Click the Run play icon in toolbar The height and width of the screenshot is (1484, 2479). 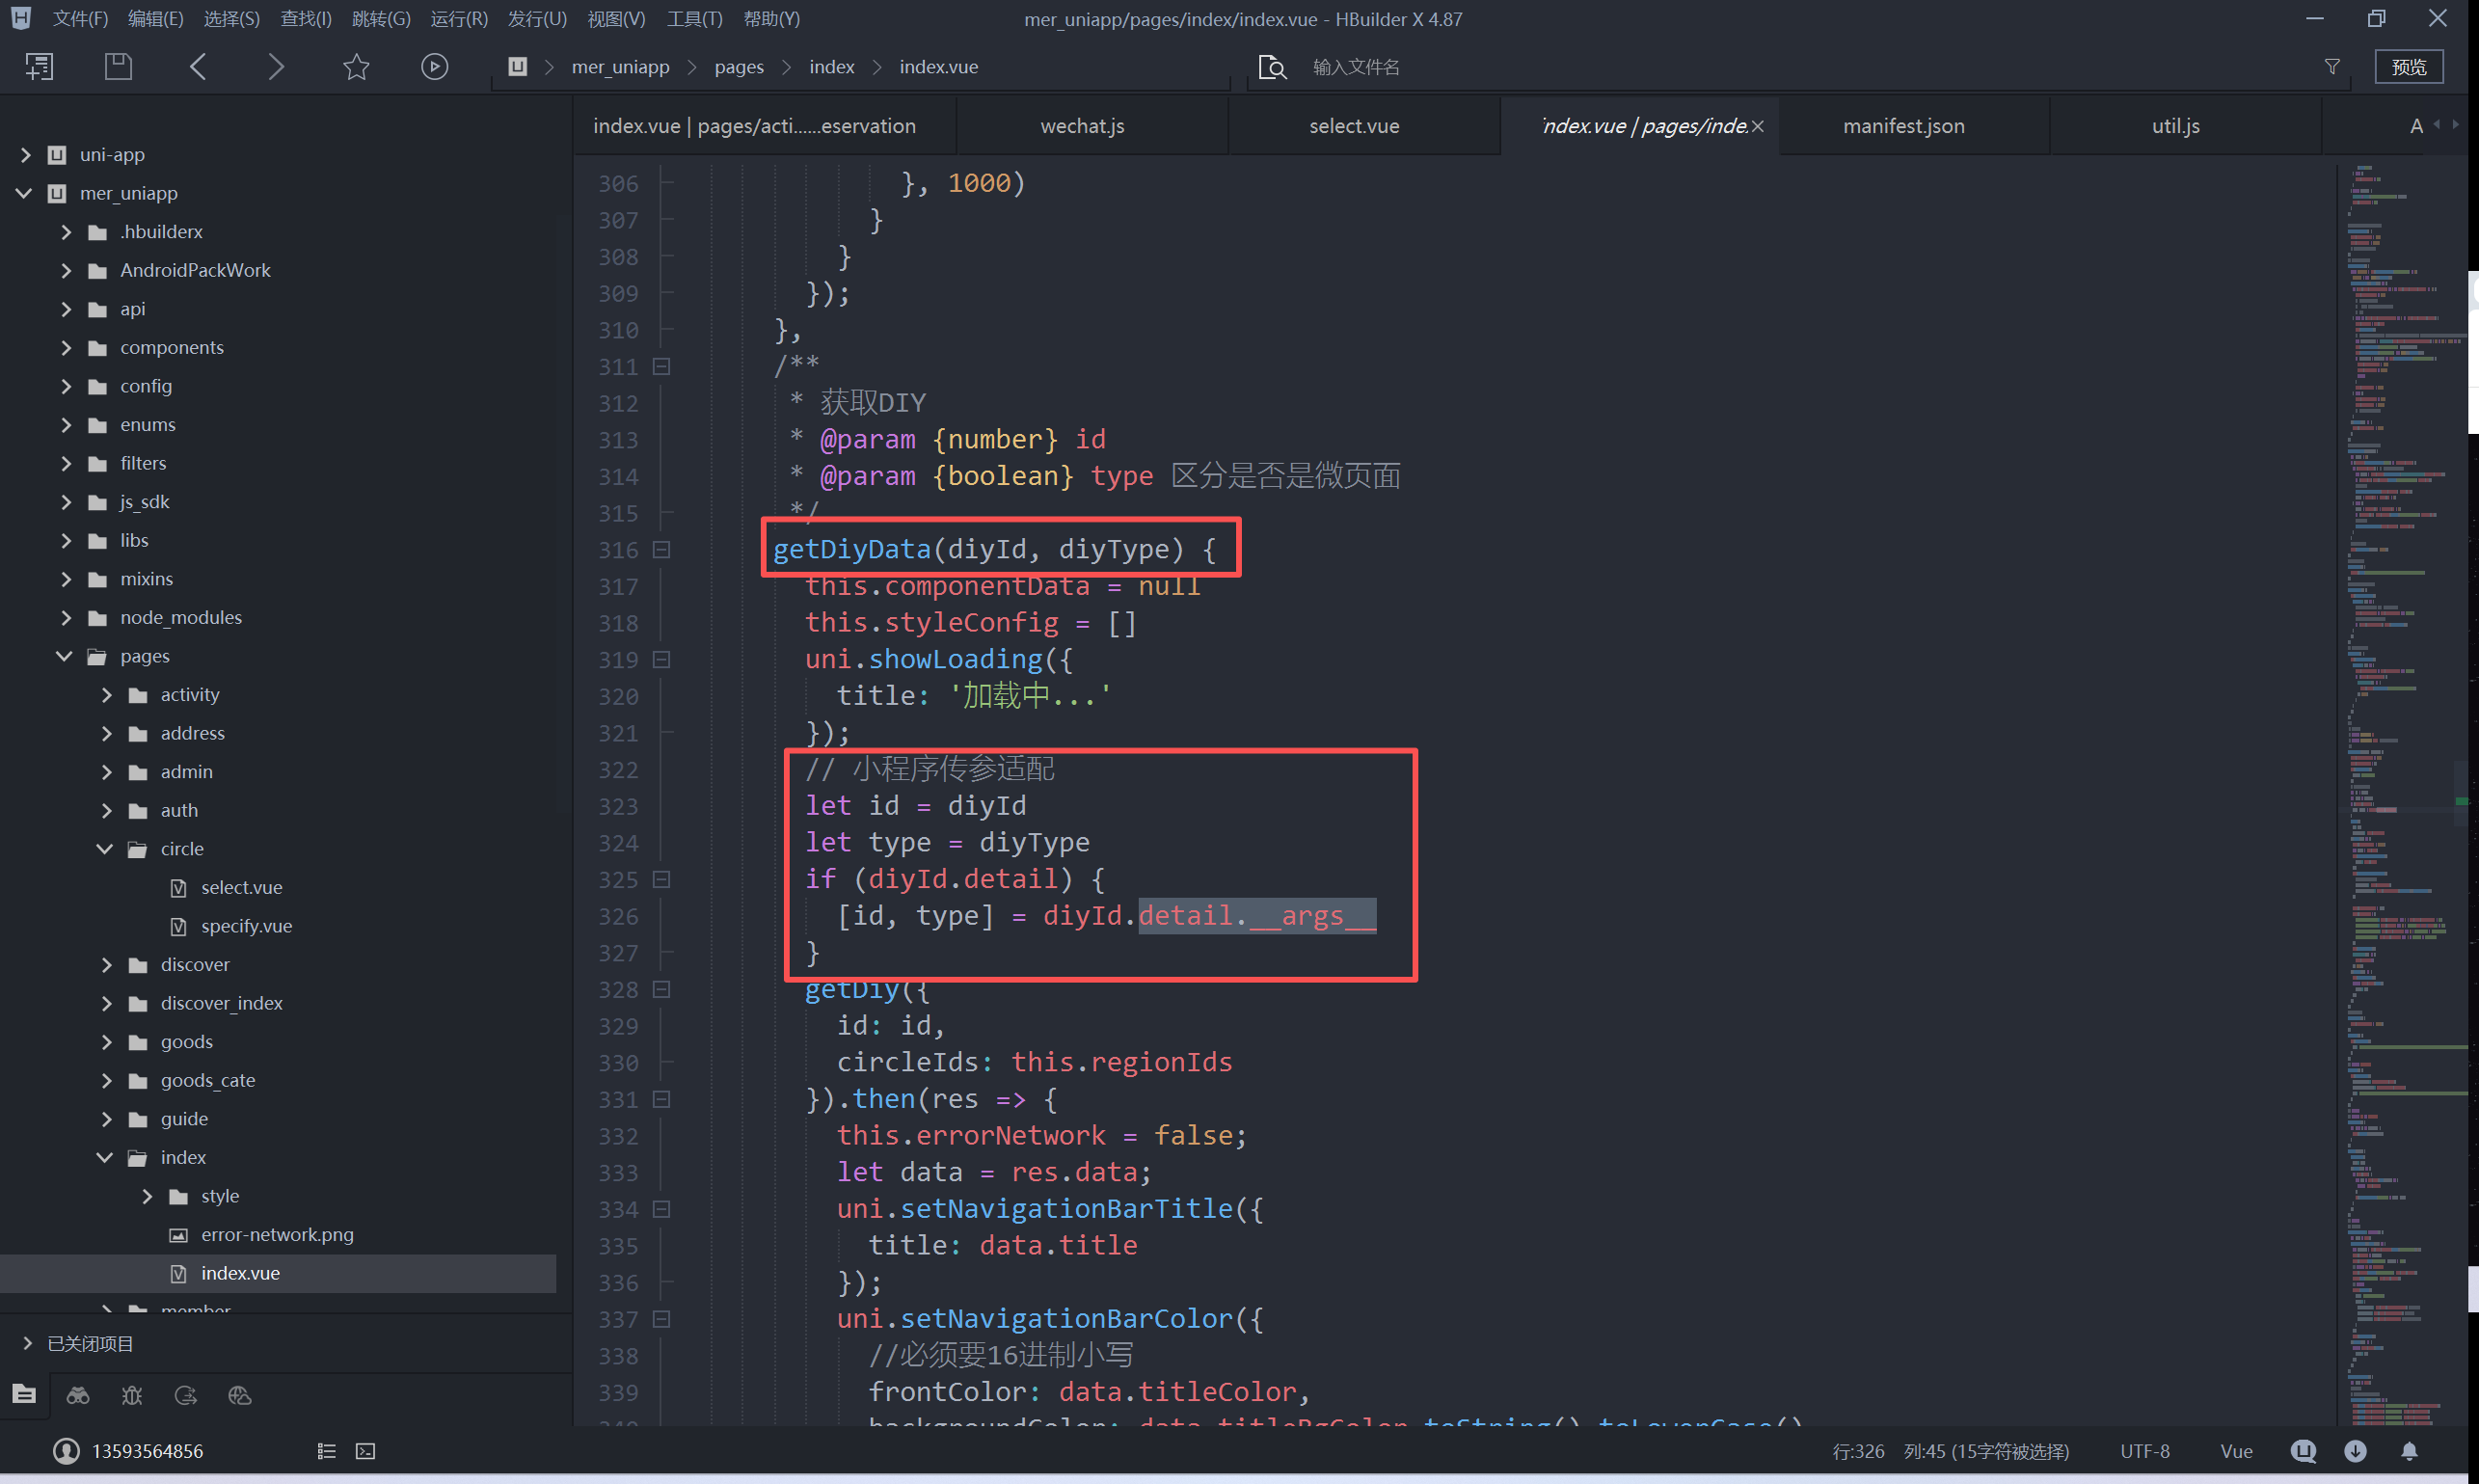[434, 67]
